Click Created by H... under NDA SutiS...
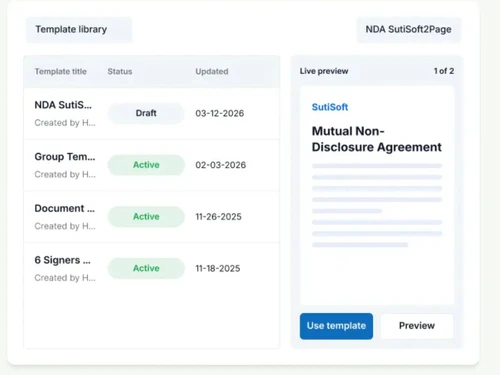The image size is (500, 375). [65, 123]
